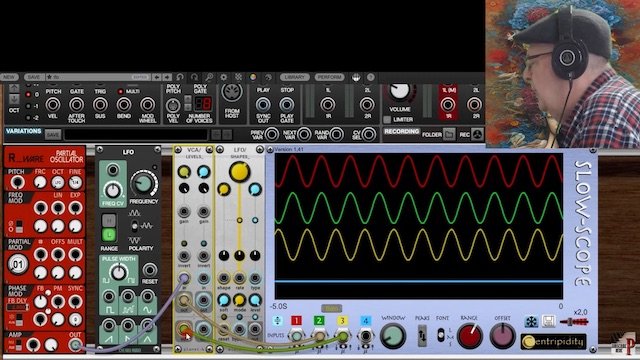This screenshot has height=360, width=640.
Task: Click the VARIATIONS SAVE button
Action: click(53, 134)
